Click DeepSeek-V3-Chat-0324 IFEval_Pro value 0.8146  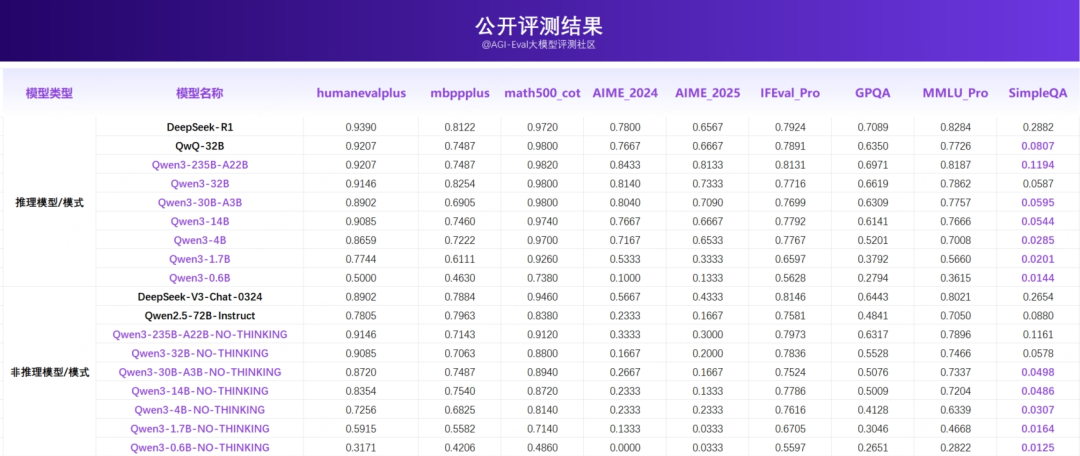click(x=790, y=297)
